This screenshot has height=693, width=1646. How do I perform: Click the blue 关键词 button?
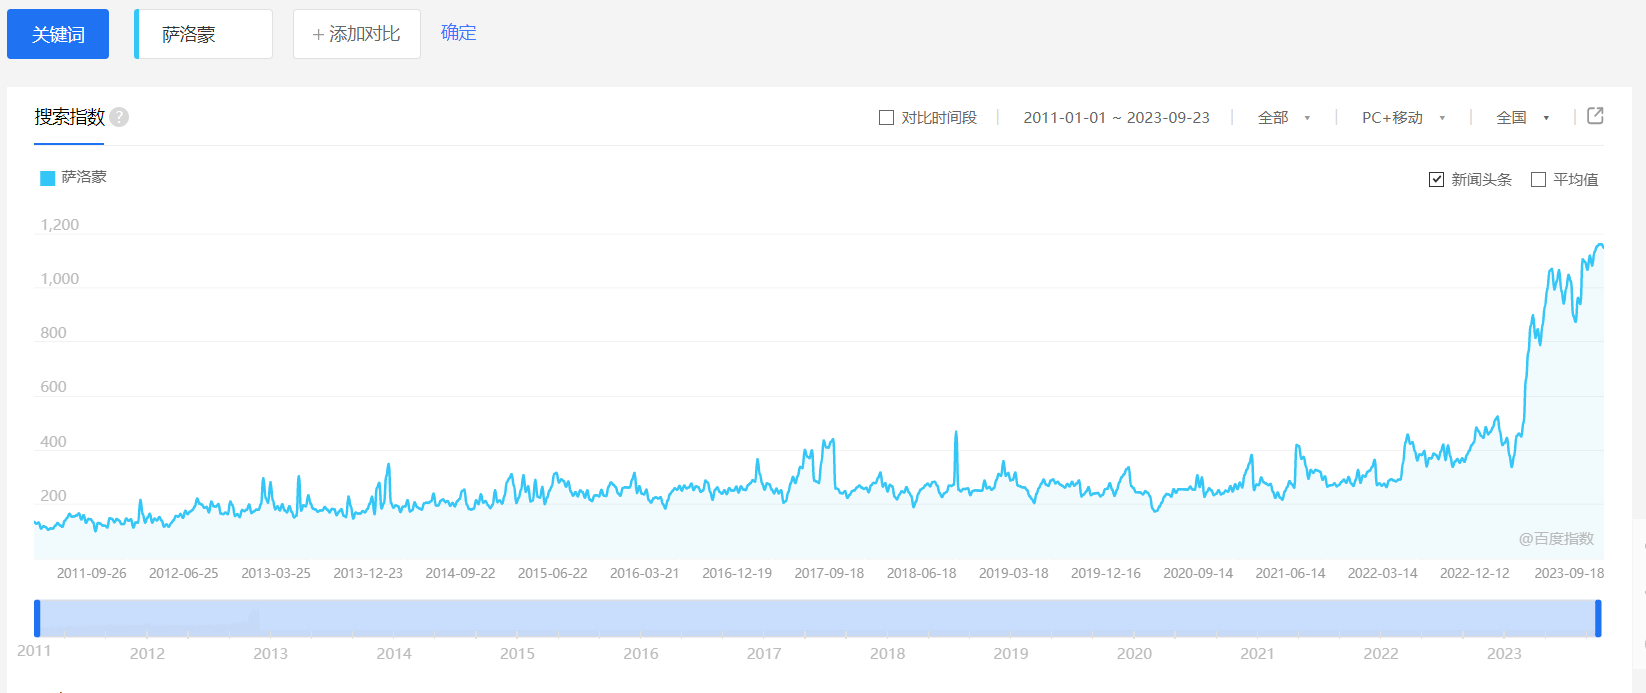pyautogui.click(x=58, y=35)
